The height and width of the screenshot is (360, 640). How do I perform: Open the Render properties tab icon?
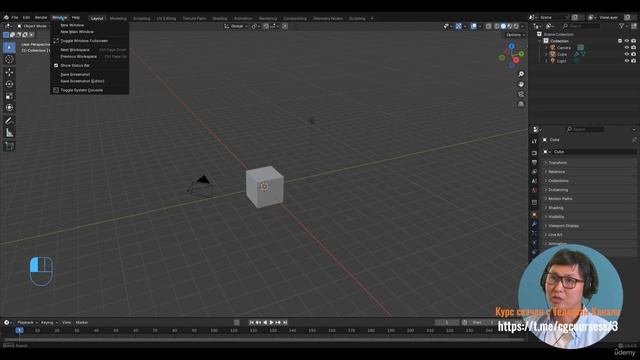click(534, 153)
